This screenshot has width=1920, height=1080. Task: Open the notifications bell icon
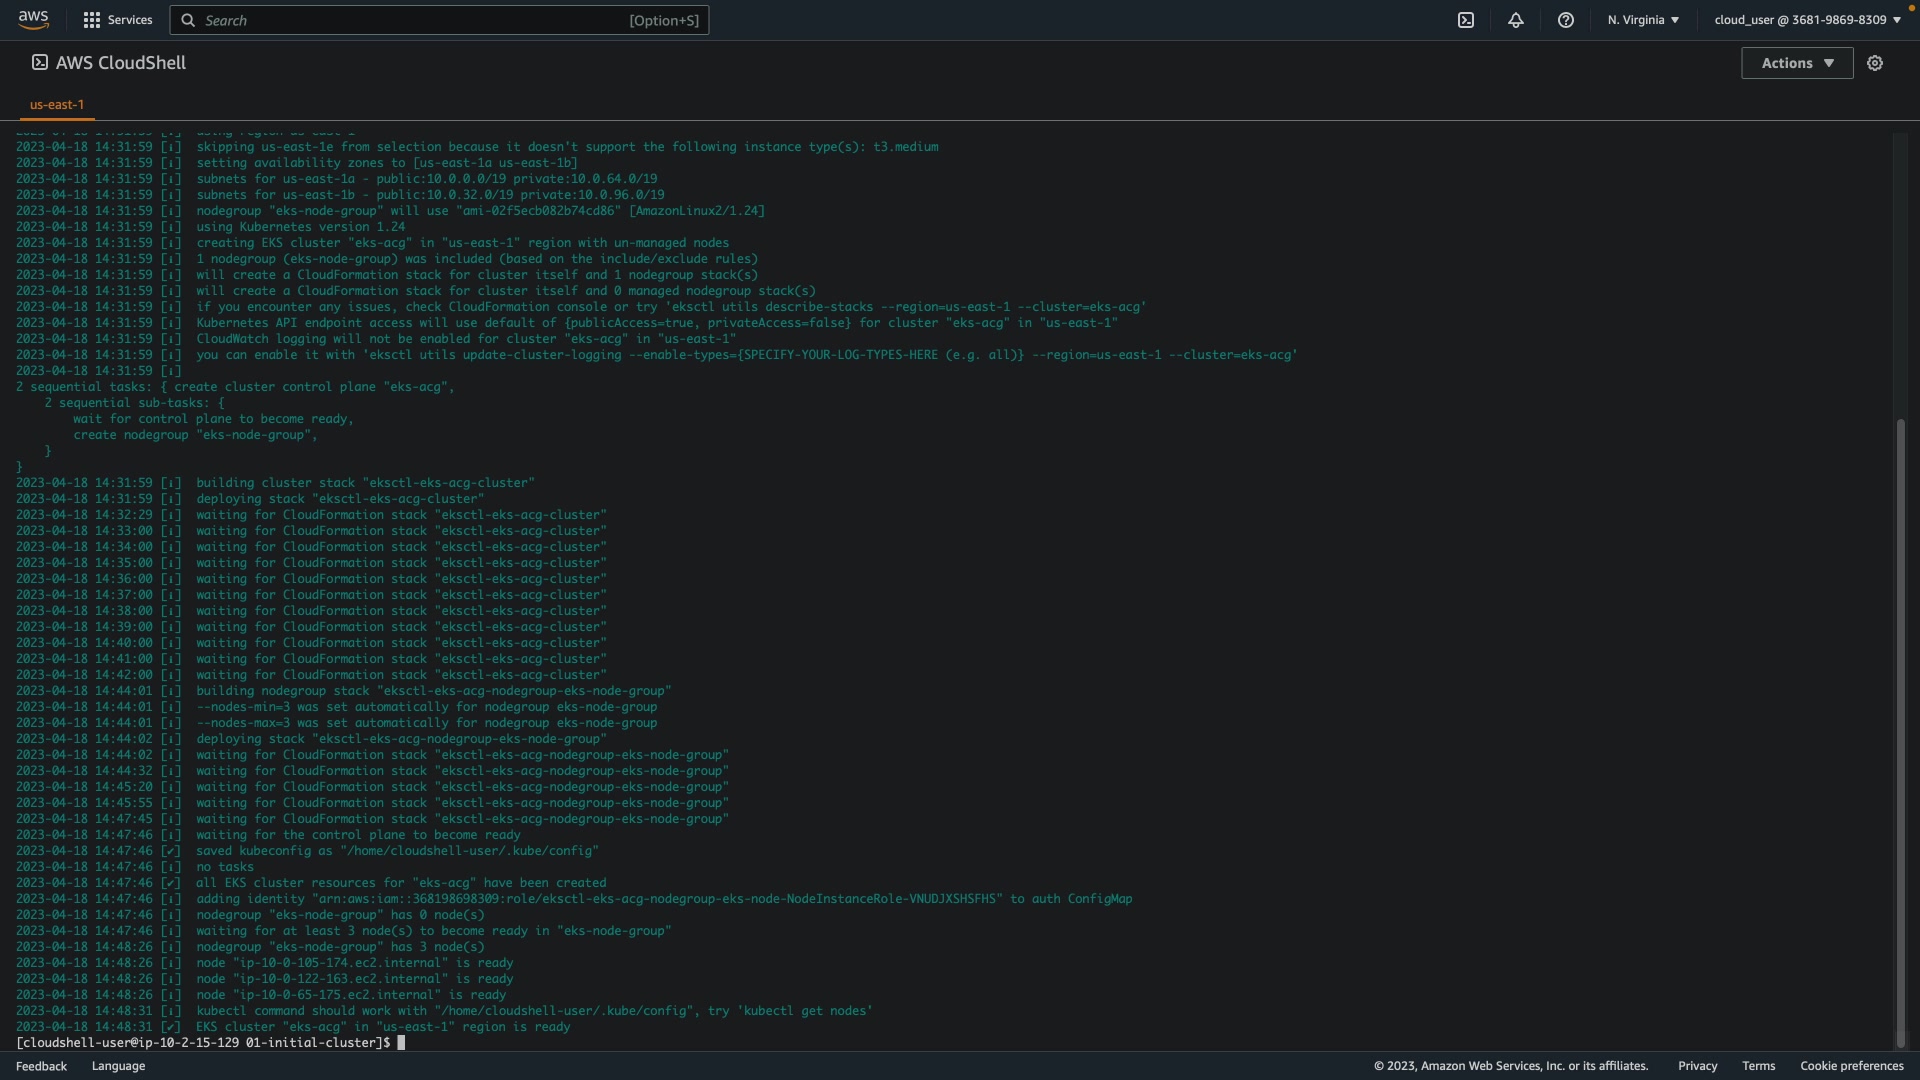(1516, 20)
